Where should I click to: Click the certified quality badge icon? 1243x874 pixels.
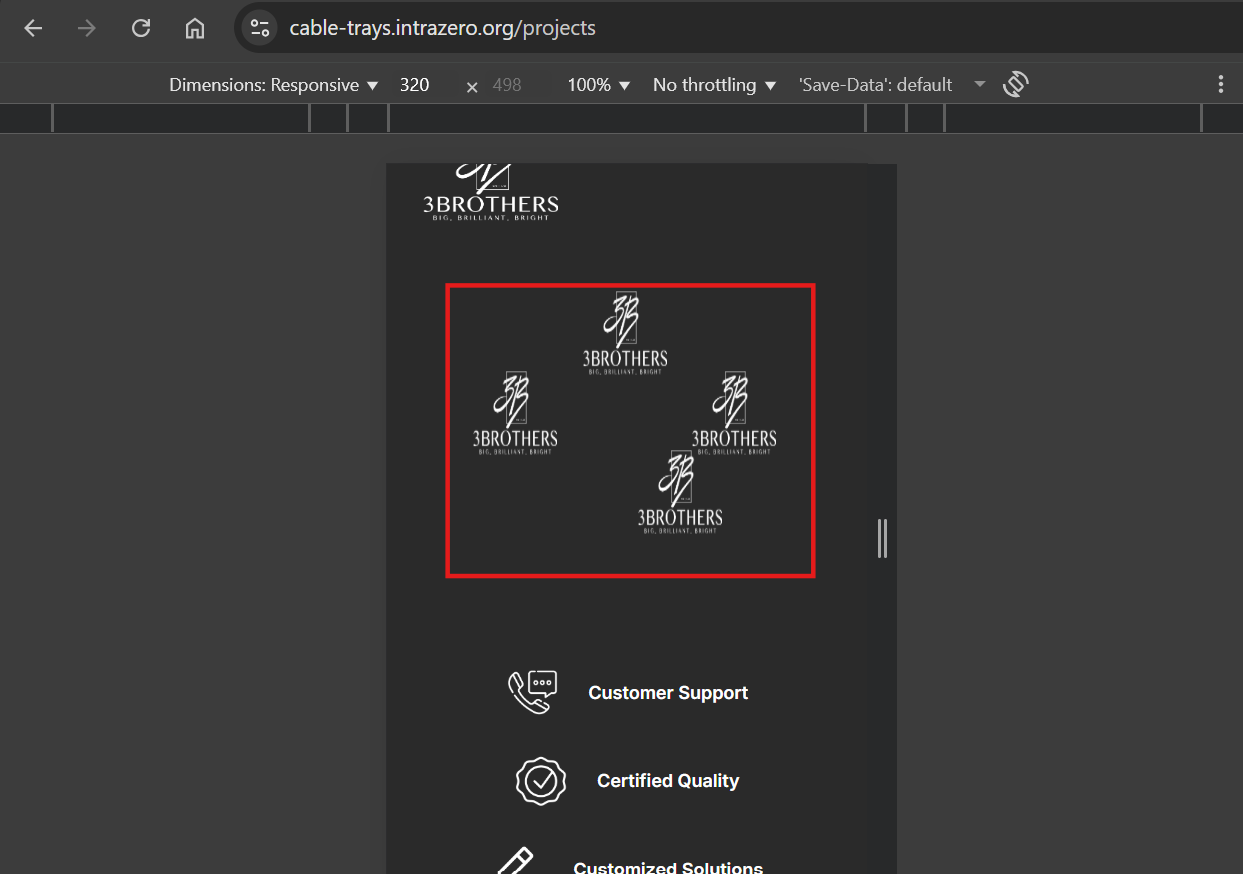pos(541,781)
